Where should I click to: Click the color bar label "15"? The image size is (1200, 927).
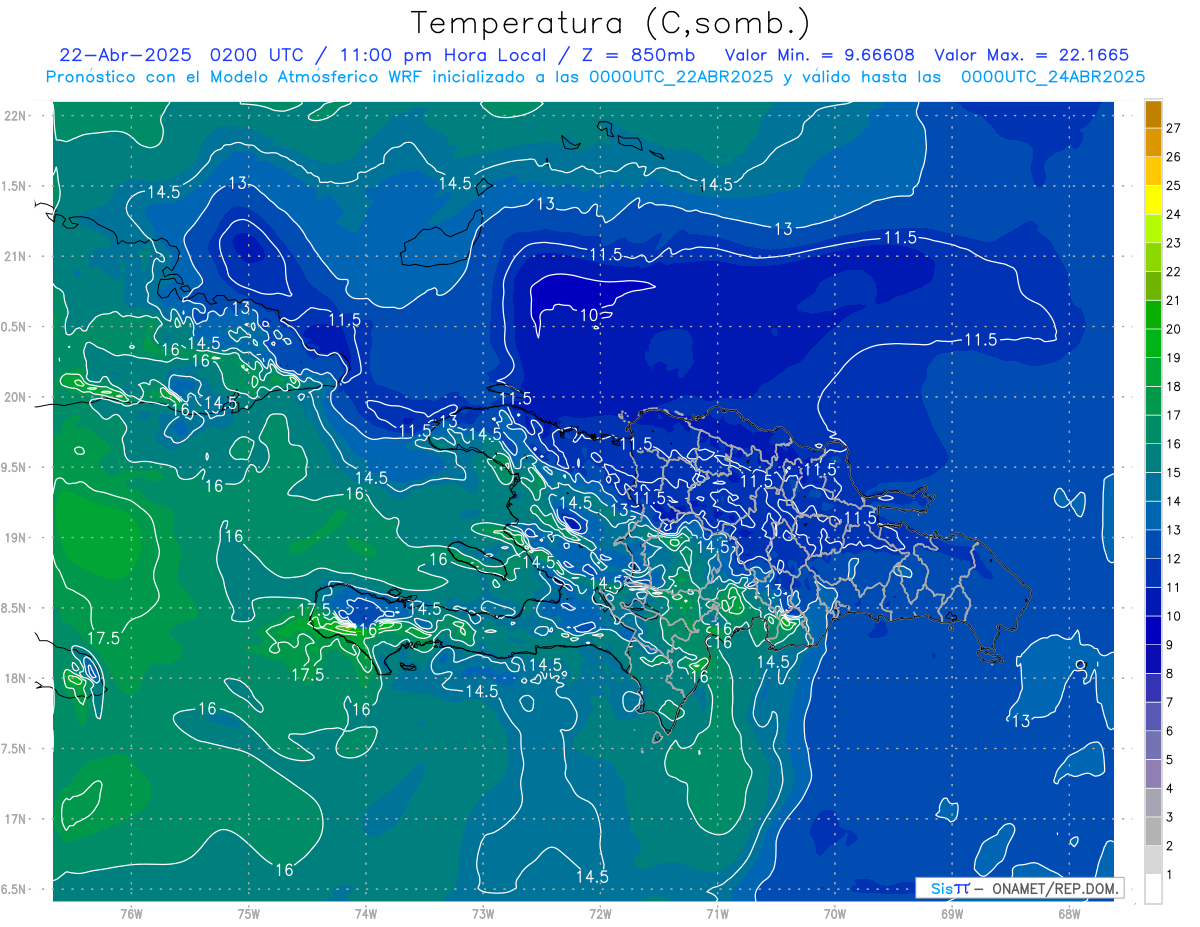[x=1173, y=472]
